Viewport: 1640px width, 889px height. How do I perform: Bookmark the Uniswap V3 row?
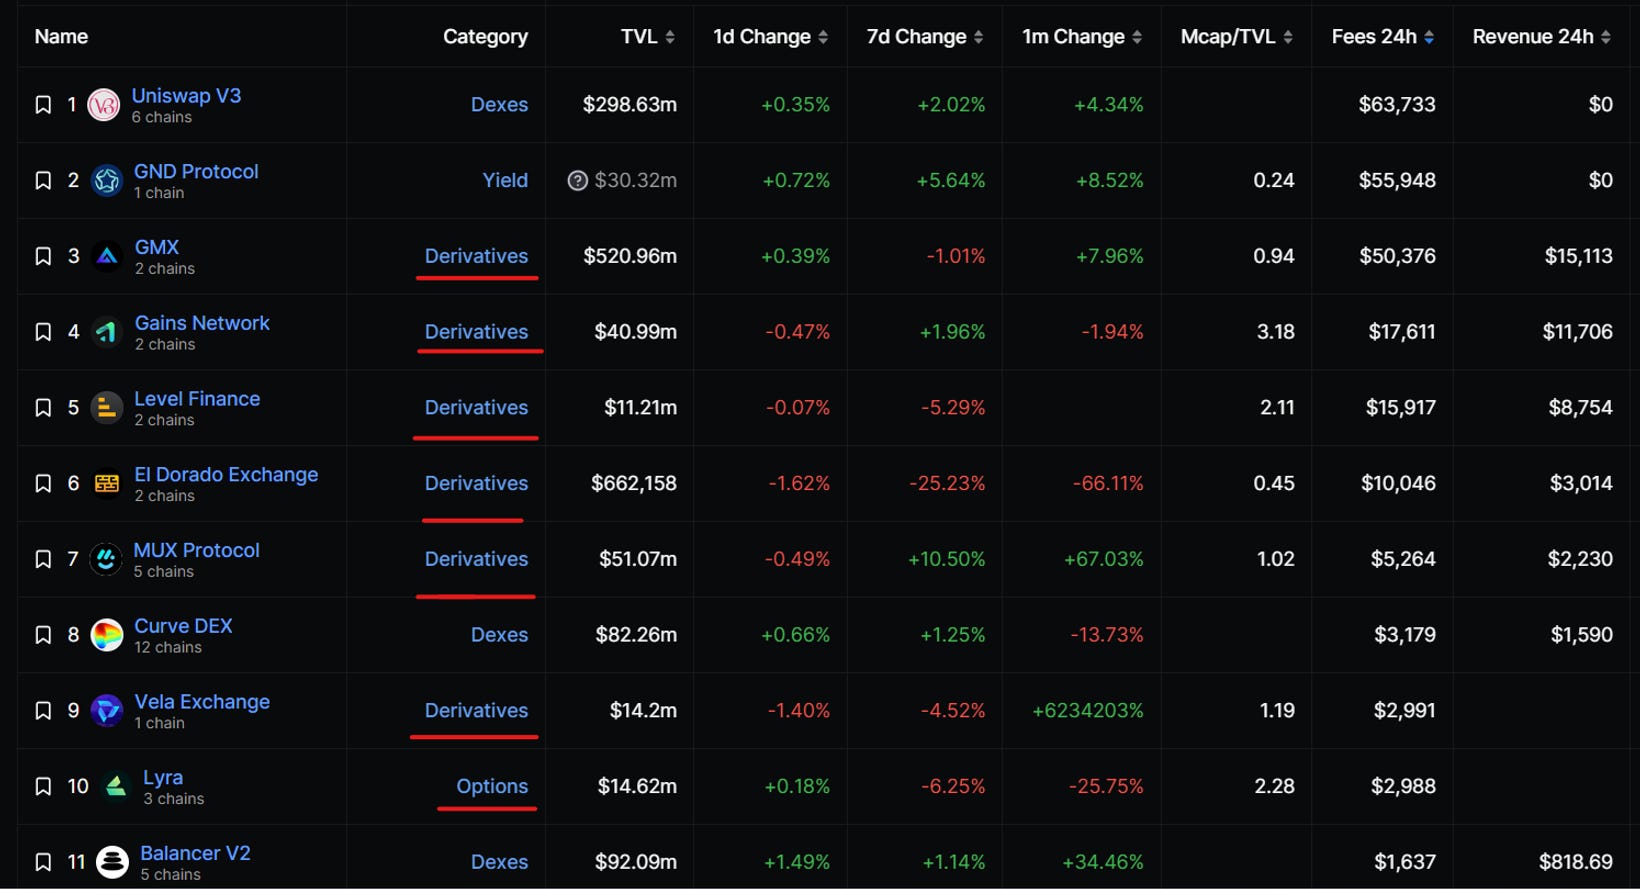coord(43,104)
